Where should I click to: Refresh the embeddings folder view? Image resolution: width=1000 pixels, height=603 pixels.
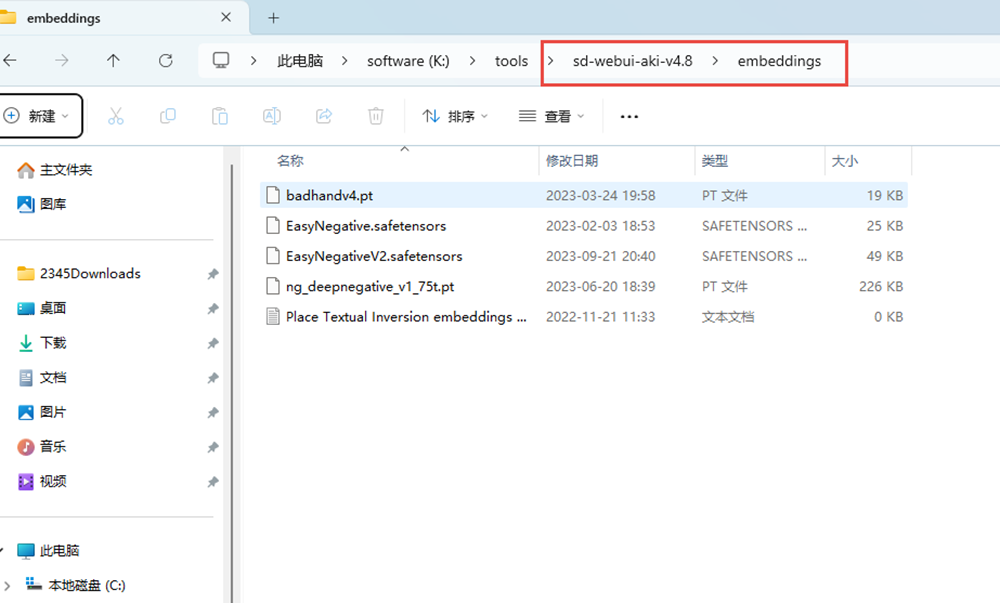(166, 61)
